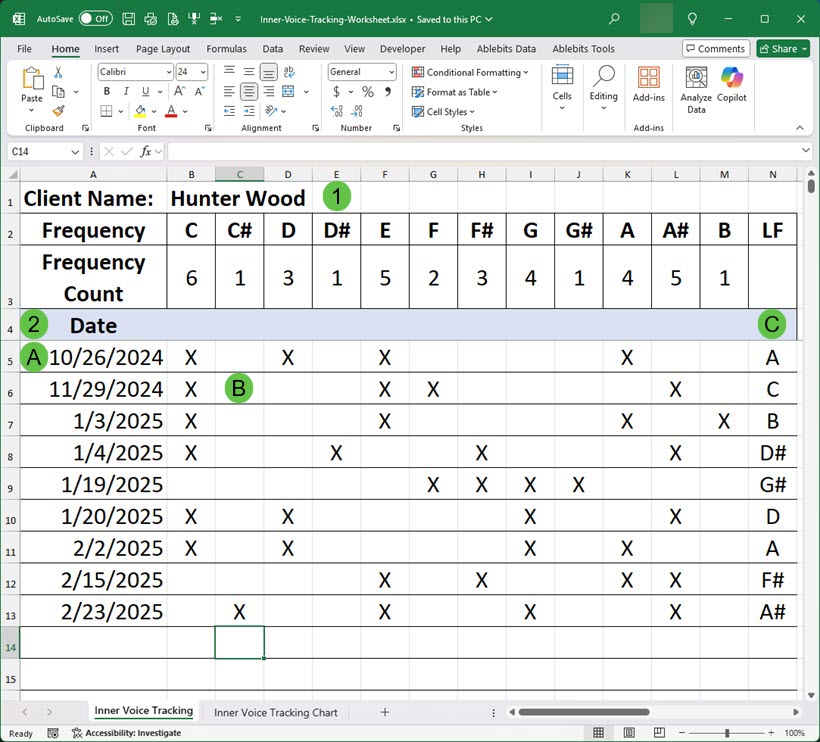The image size is (820, 742).
Task: Expand the Conditional Formatting menu
Action: (470, 72)
